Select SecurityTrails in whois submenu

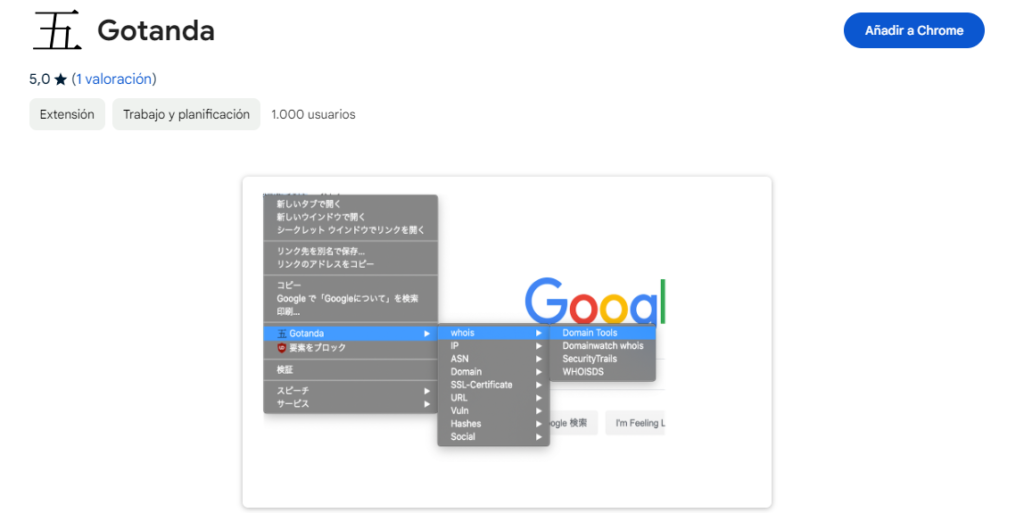click(x=602, y=359)
